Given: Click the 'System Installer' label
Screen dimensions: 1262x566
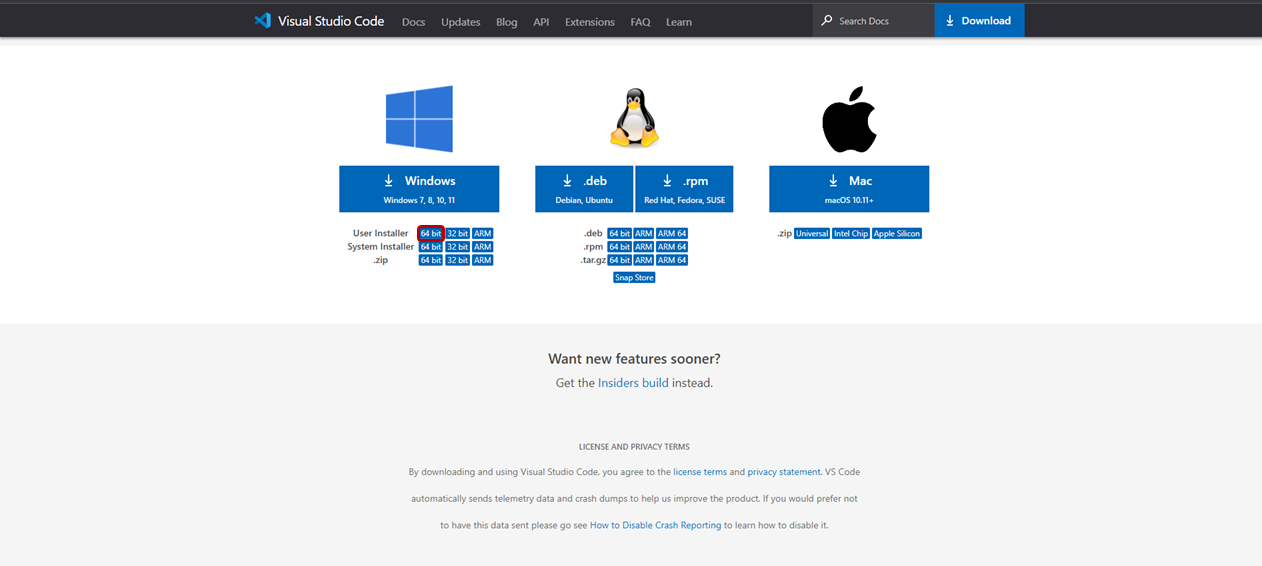Looking at the screenshot, I should pyautogui.click(x=381, y=247).
